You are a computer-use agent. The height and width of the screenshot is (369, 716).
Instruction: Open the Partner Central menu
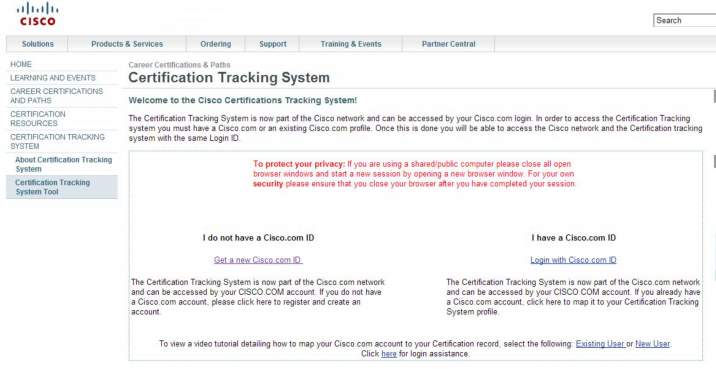(x=448, y=44)
